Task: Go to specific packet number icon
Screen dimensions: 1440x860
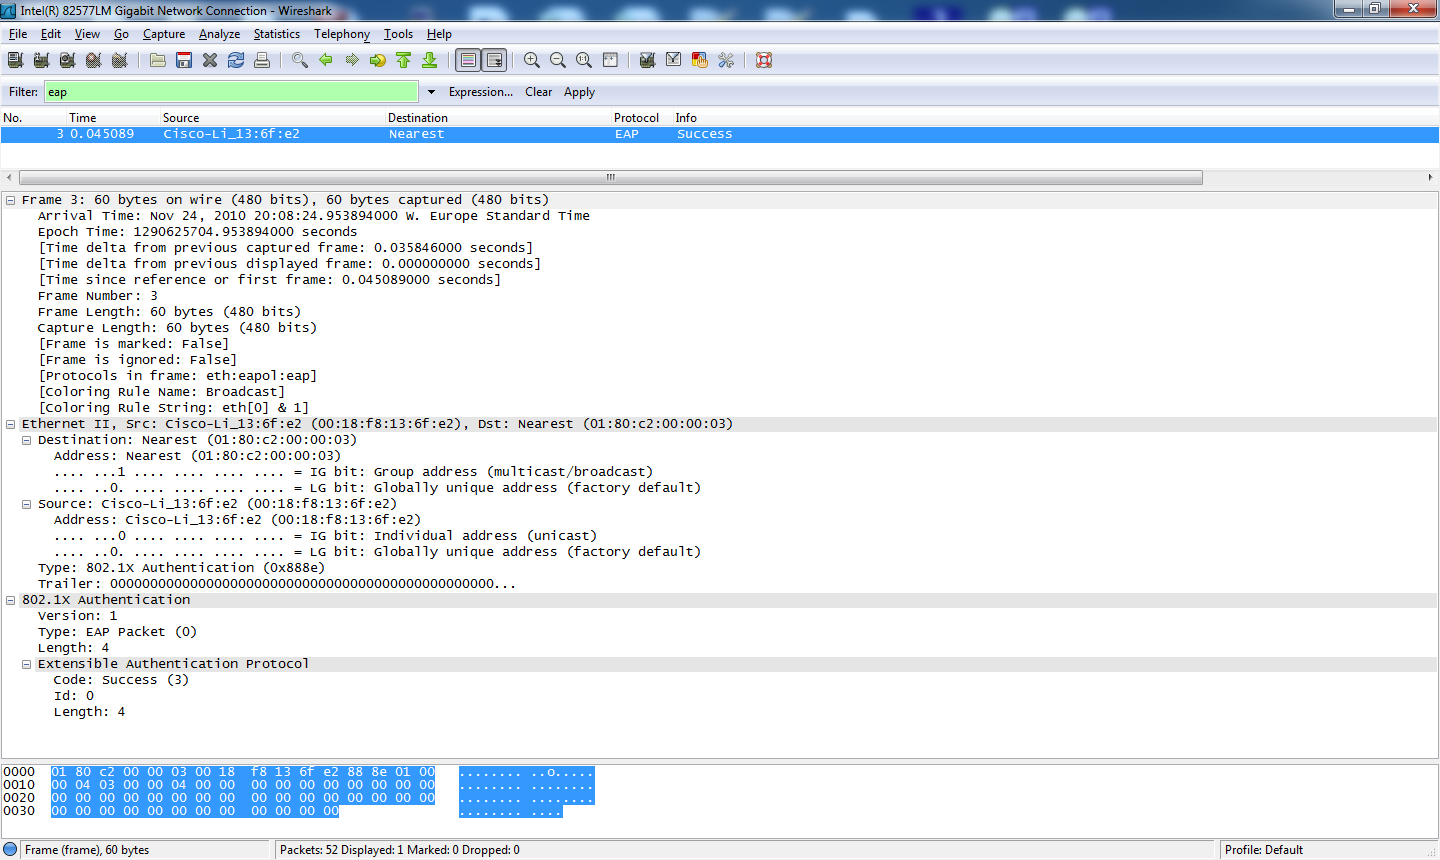Action: [x=378, y=60]
